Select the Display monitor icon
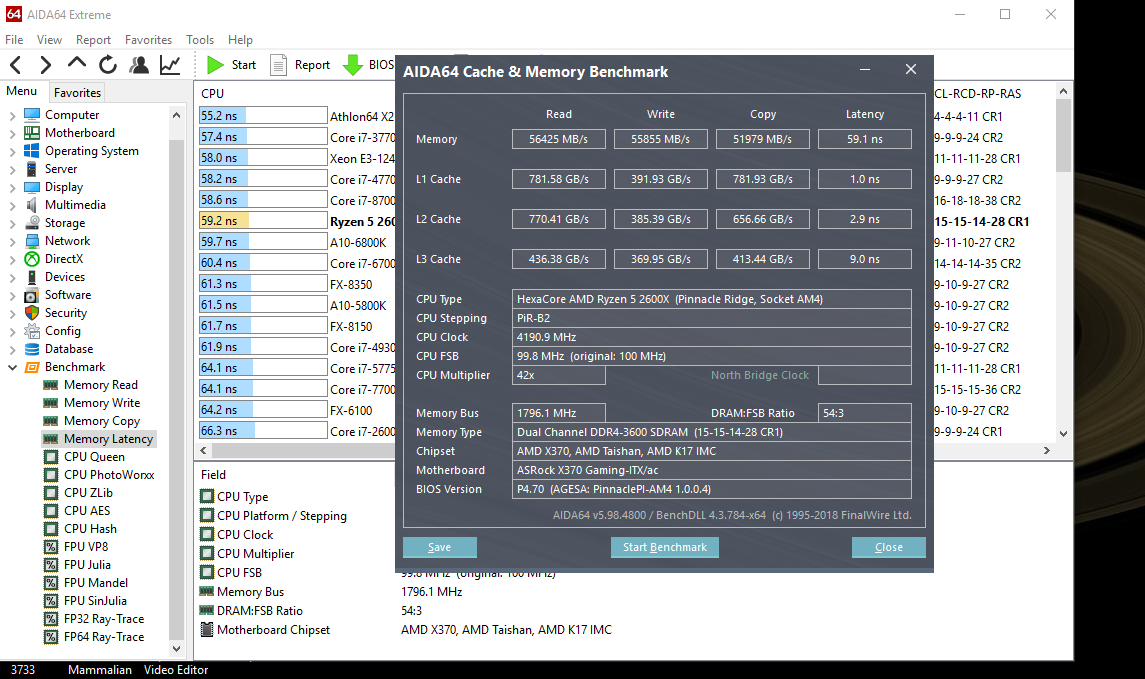This screenshot has height=679, width=1145. point(32,187)
